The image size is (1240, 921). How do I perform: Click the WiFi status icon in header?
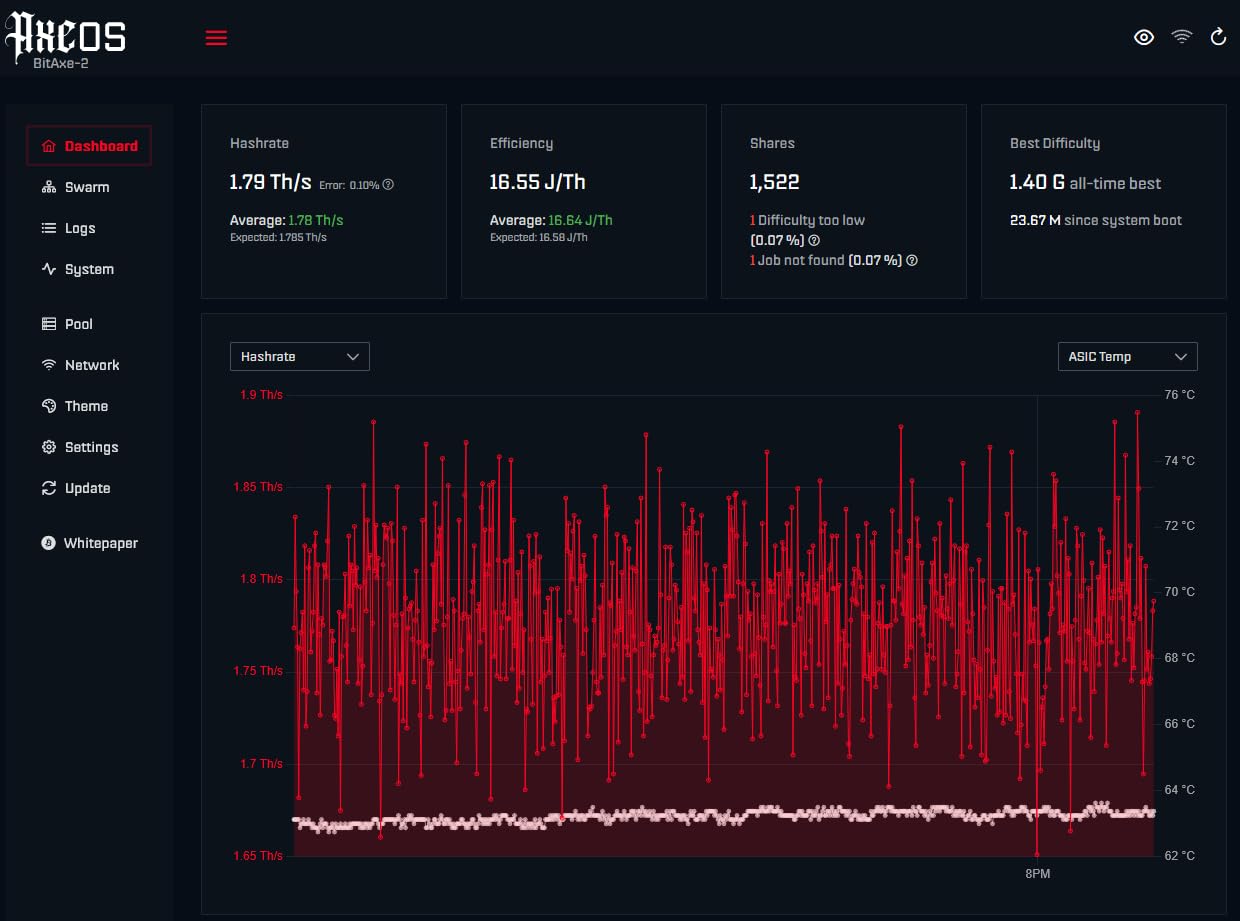tap(1182, 37)
